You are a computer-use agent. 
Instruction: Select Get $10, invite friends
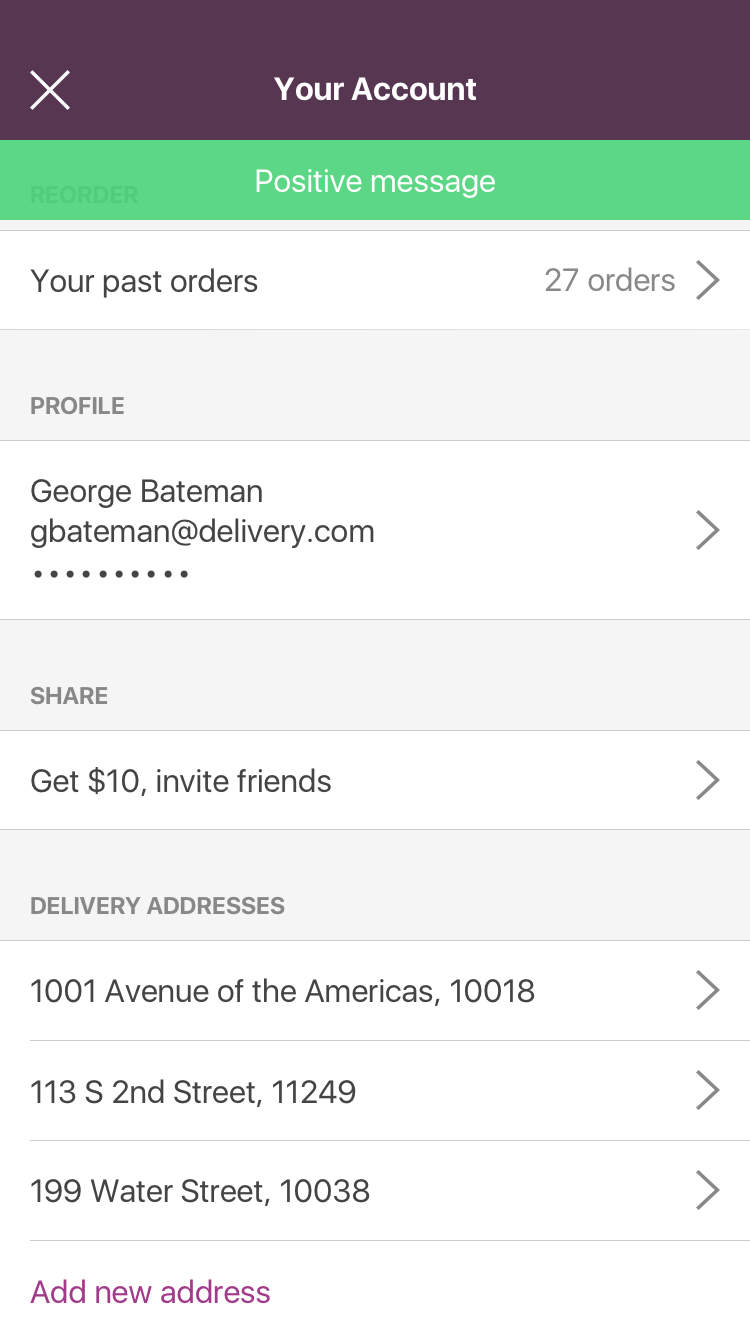pyautogui.click(x=181, y=781)
